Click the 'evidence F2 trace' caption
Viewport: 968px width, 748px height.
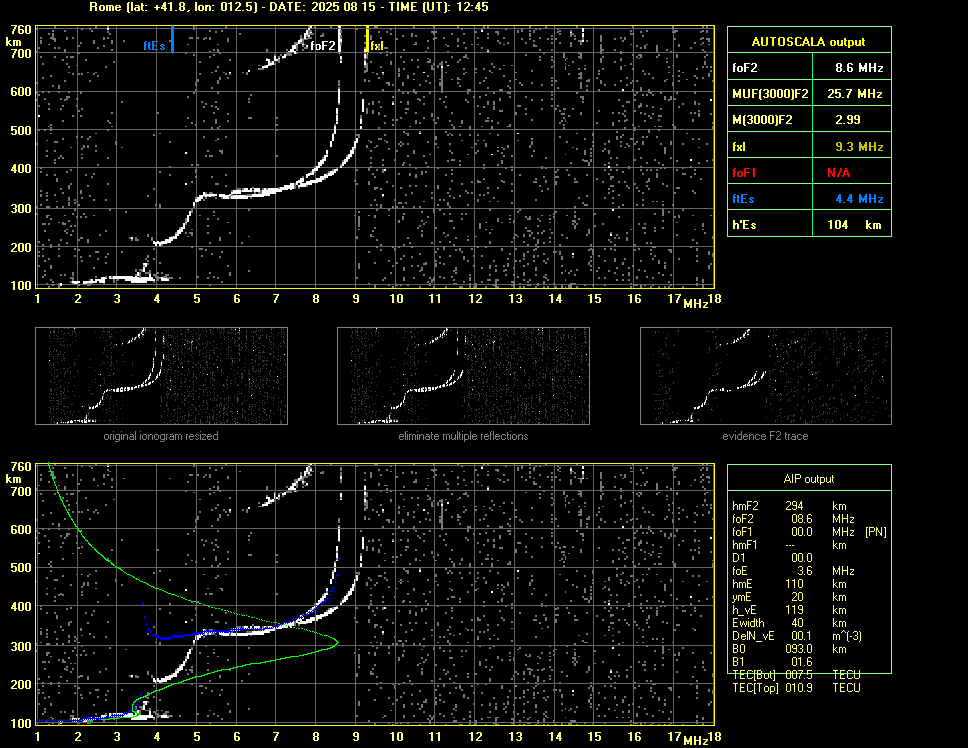coord(765,436)
